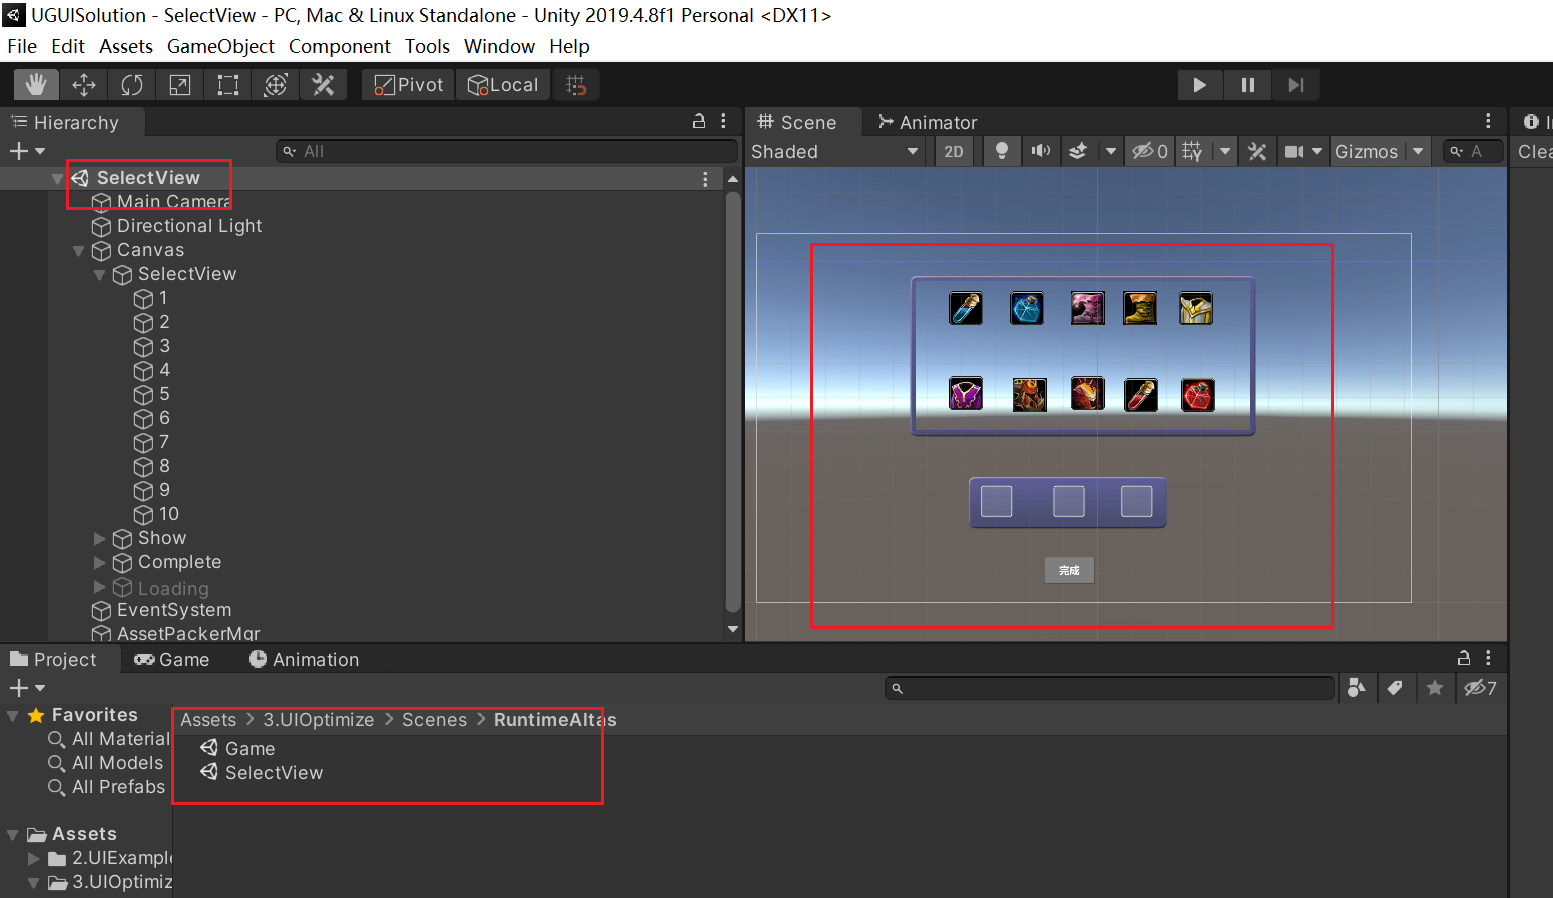This screenshot has width=1553, height=898.
Task: Toggle scene grid visibility
Action: pos(1192,151)
